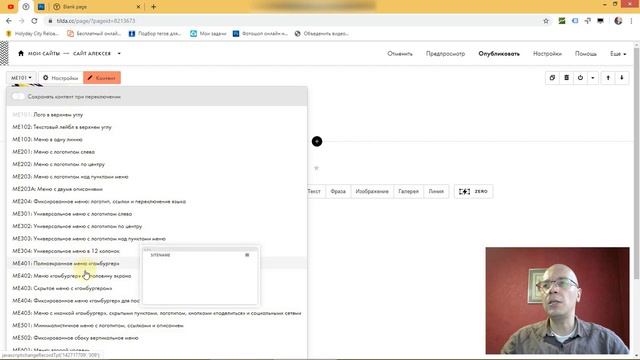Screen dimensions: 640x360
Task: Select ME501 minimalist menu option
Action: coord(98,326)
